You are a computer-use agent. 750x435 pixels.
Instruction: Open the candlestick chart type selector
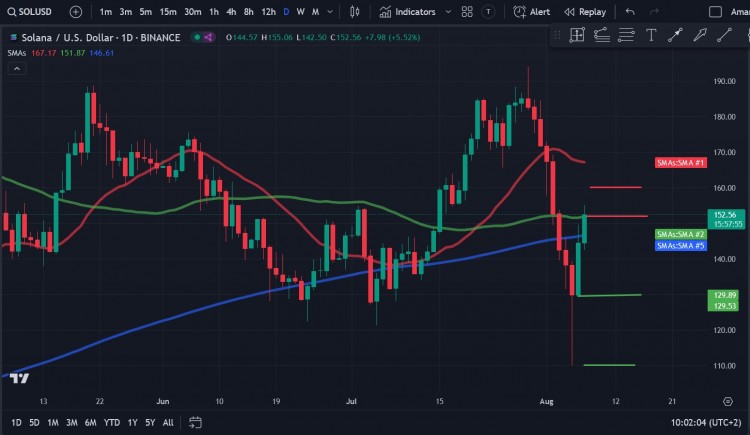354,11
